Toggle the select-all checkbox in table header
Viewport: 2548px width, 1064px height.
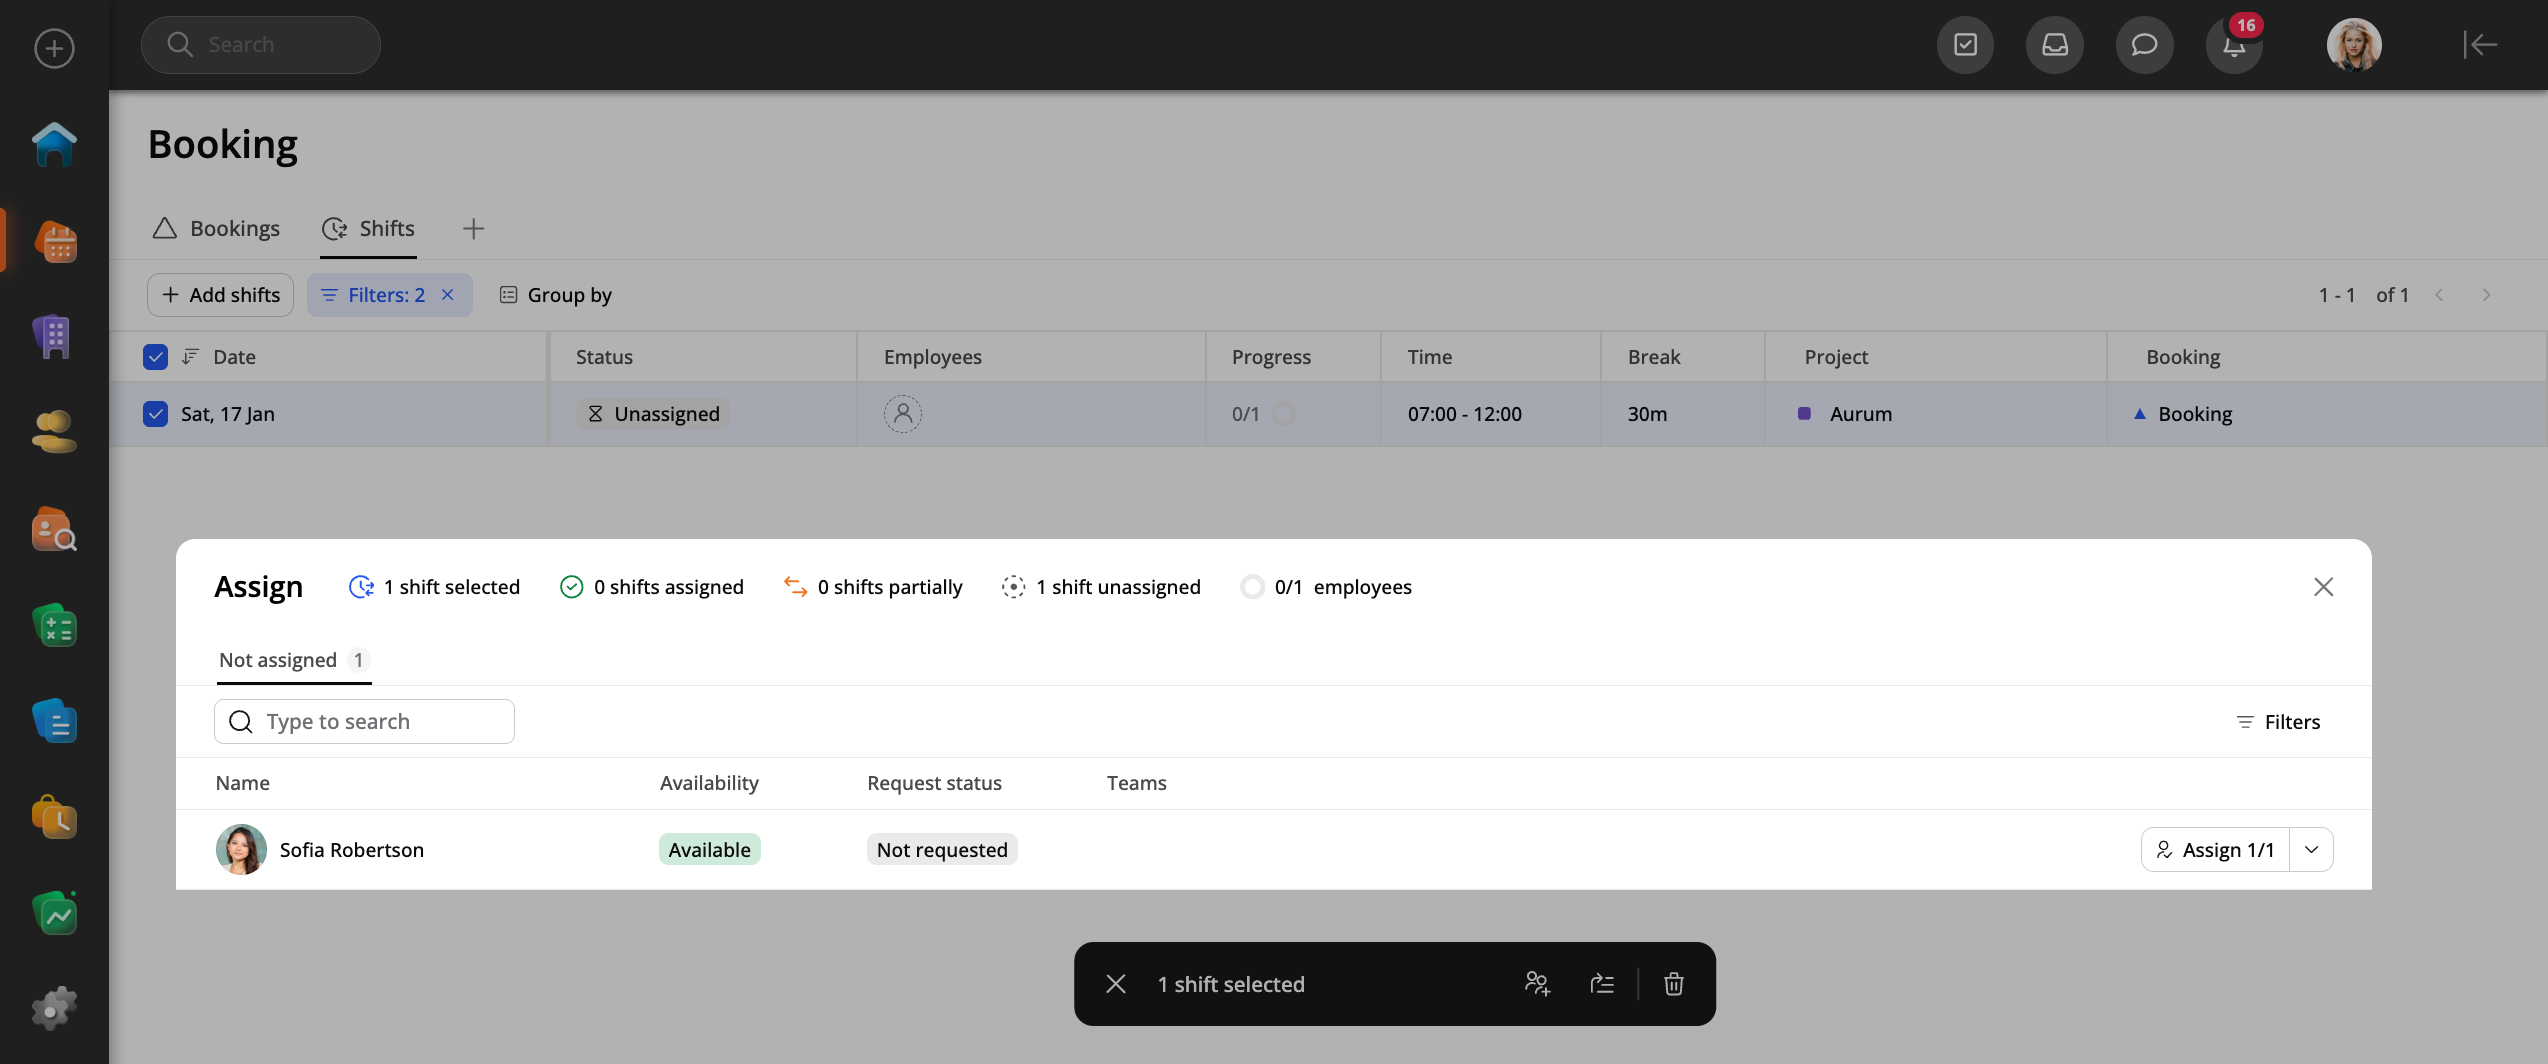coord(156,357)
